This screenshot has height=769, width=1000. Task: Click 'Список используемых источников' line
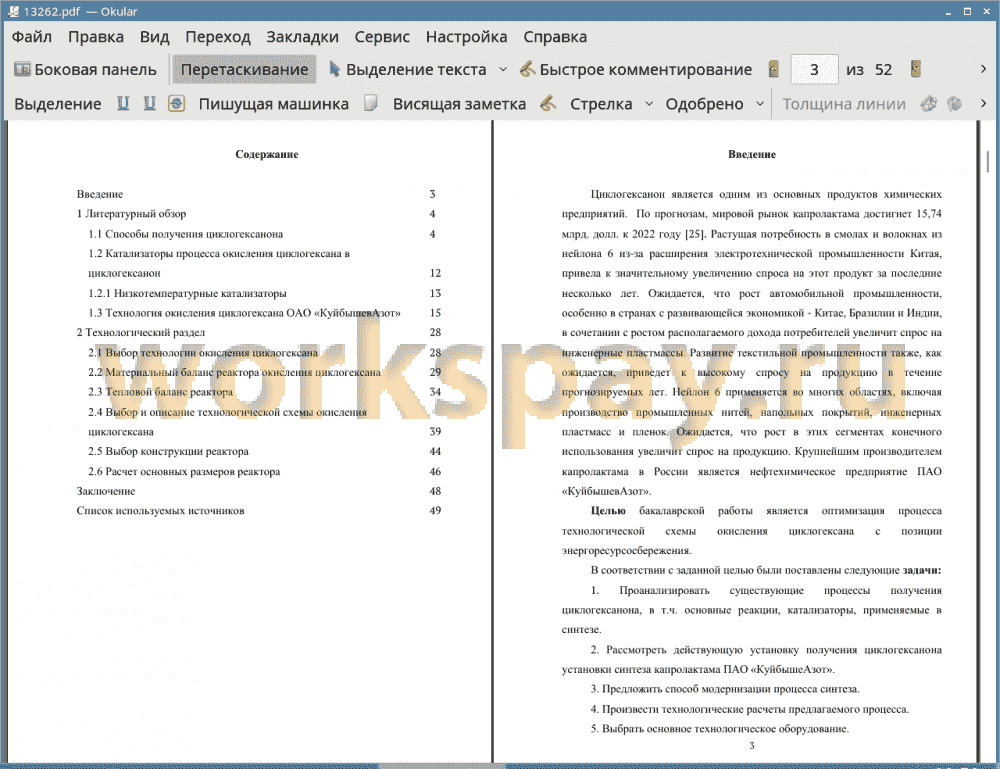(160, 511)
